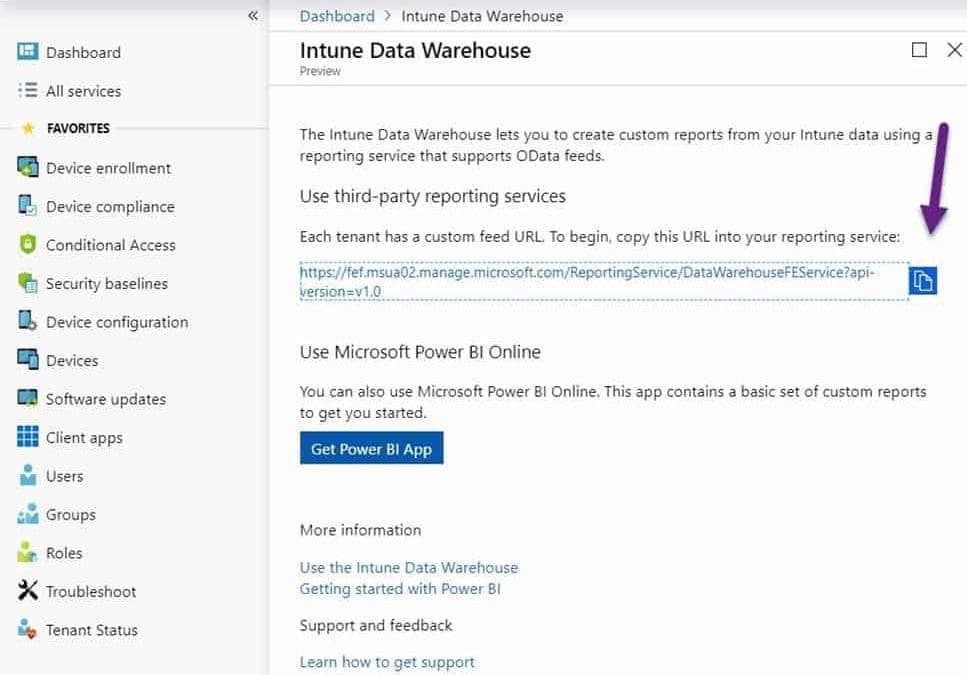Click the Favorites star icon

click(x=28, y=128)
